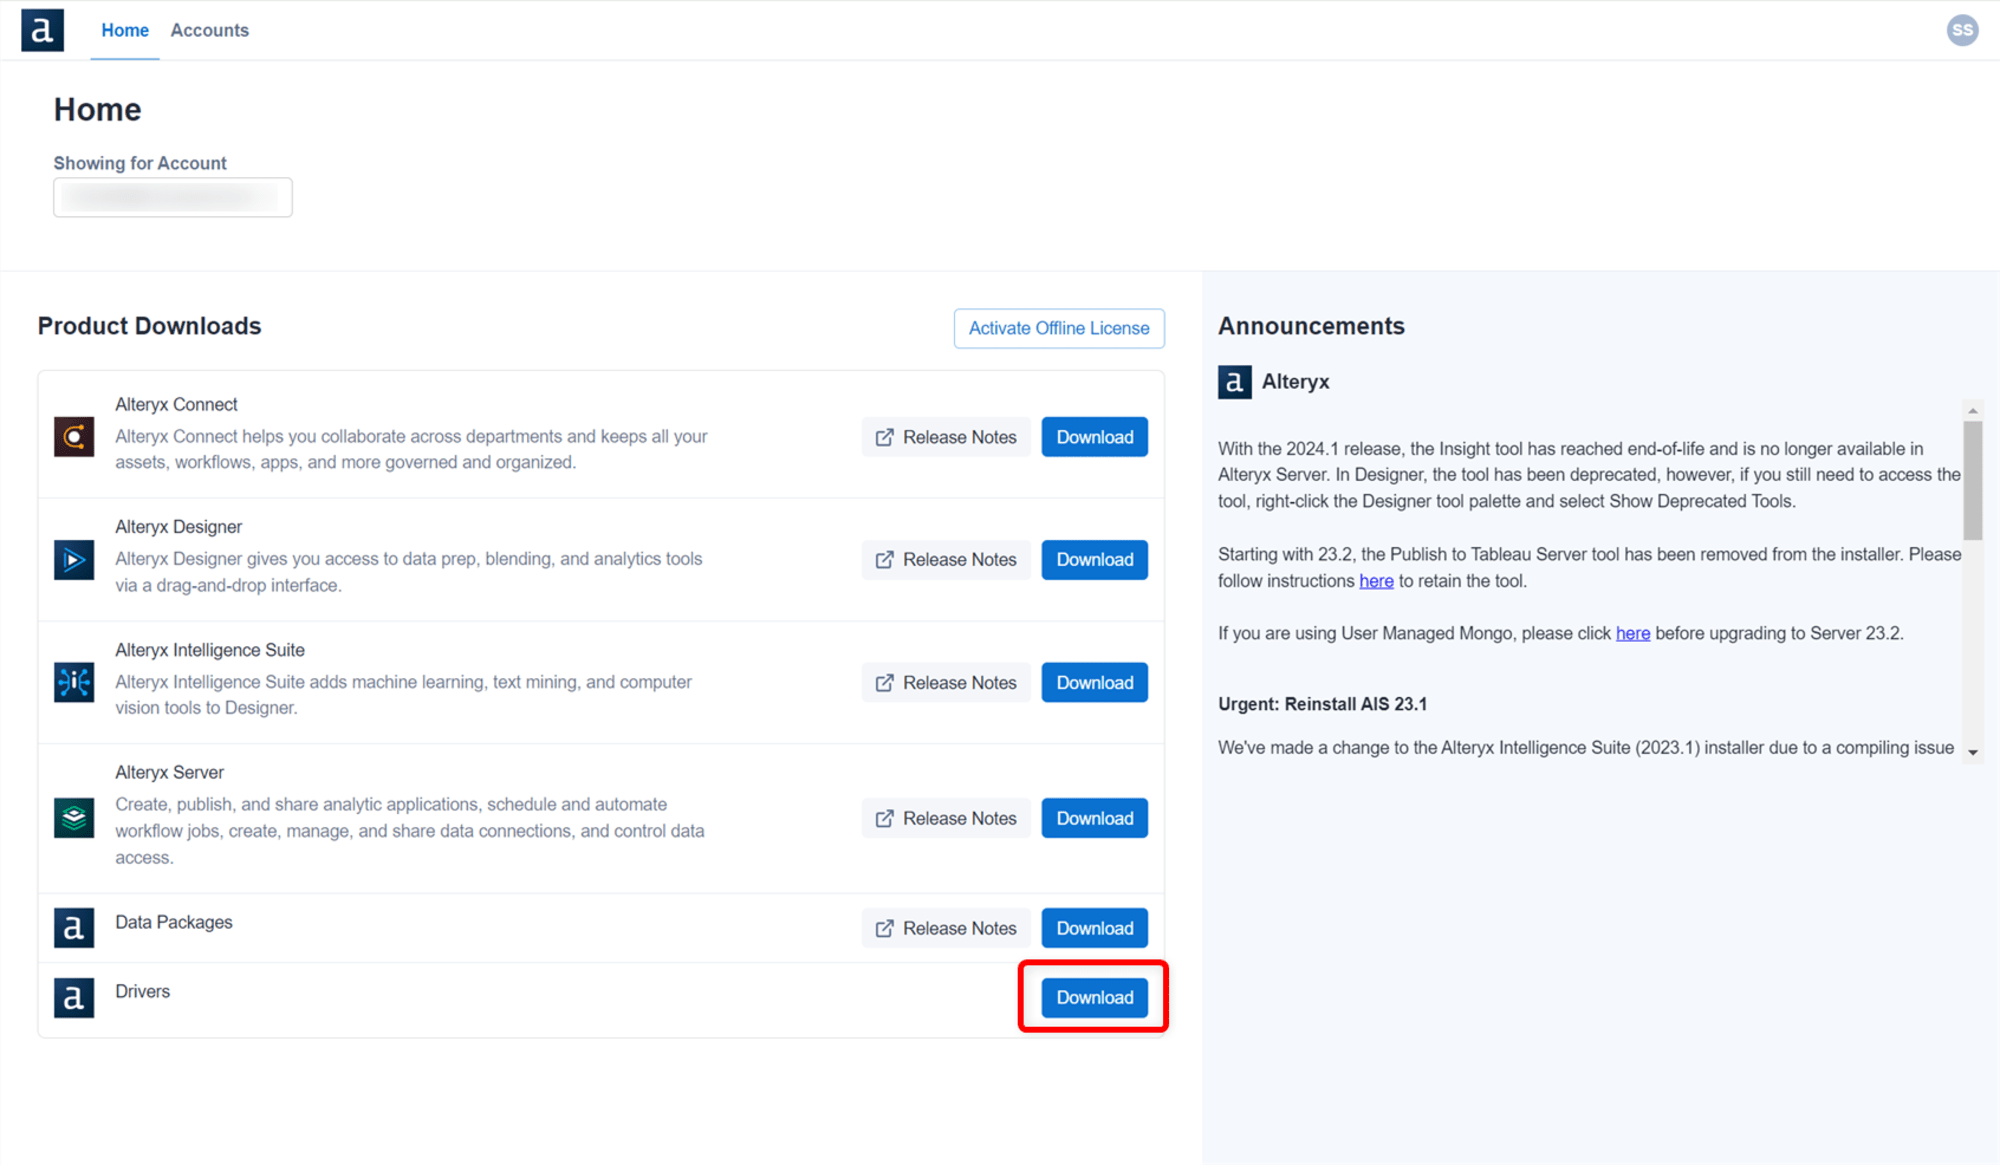Download Alteryx Intelligence Suite
Image resolution: width=2000 pixels, height=1165 pixels.
click(x=1095, y=683)
